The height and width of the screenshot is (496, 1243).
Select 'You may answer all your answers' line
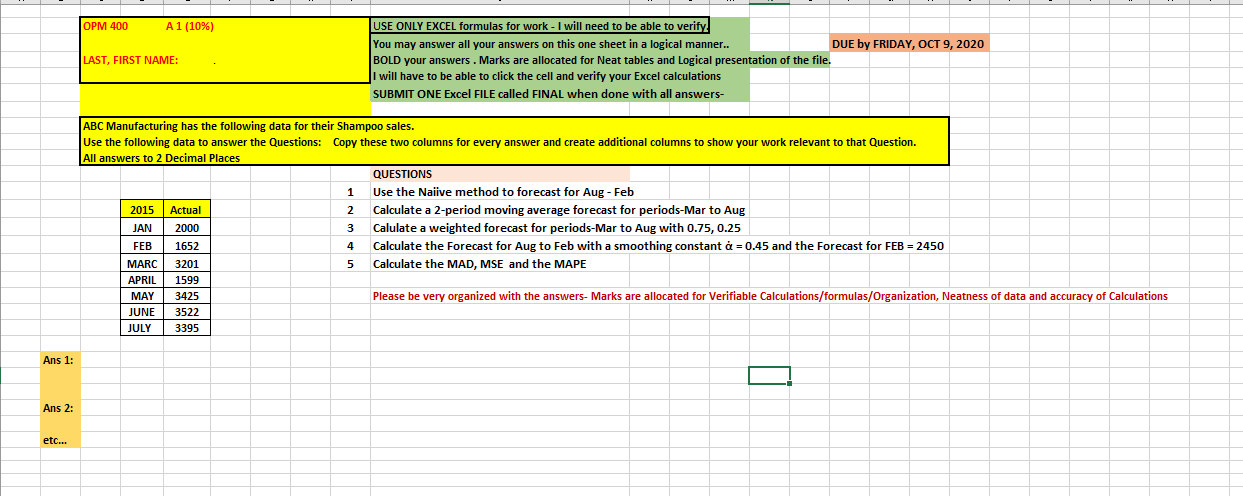(x=551, y=44)
